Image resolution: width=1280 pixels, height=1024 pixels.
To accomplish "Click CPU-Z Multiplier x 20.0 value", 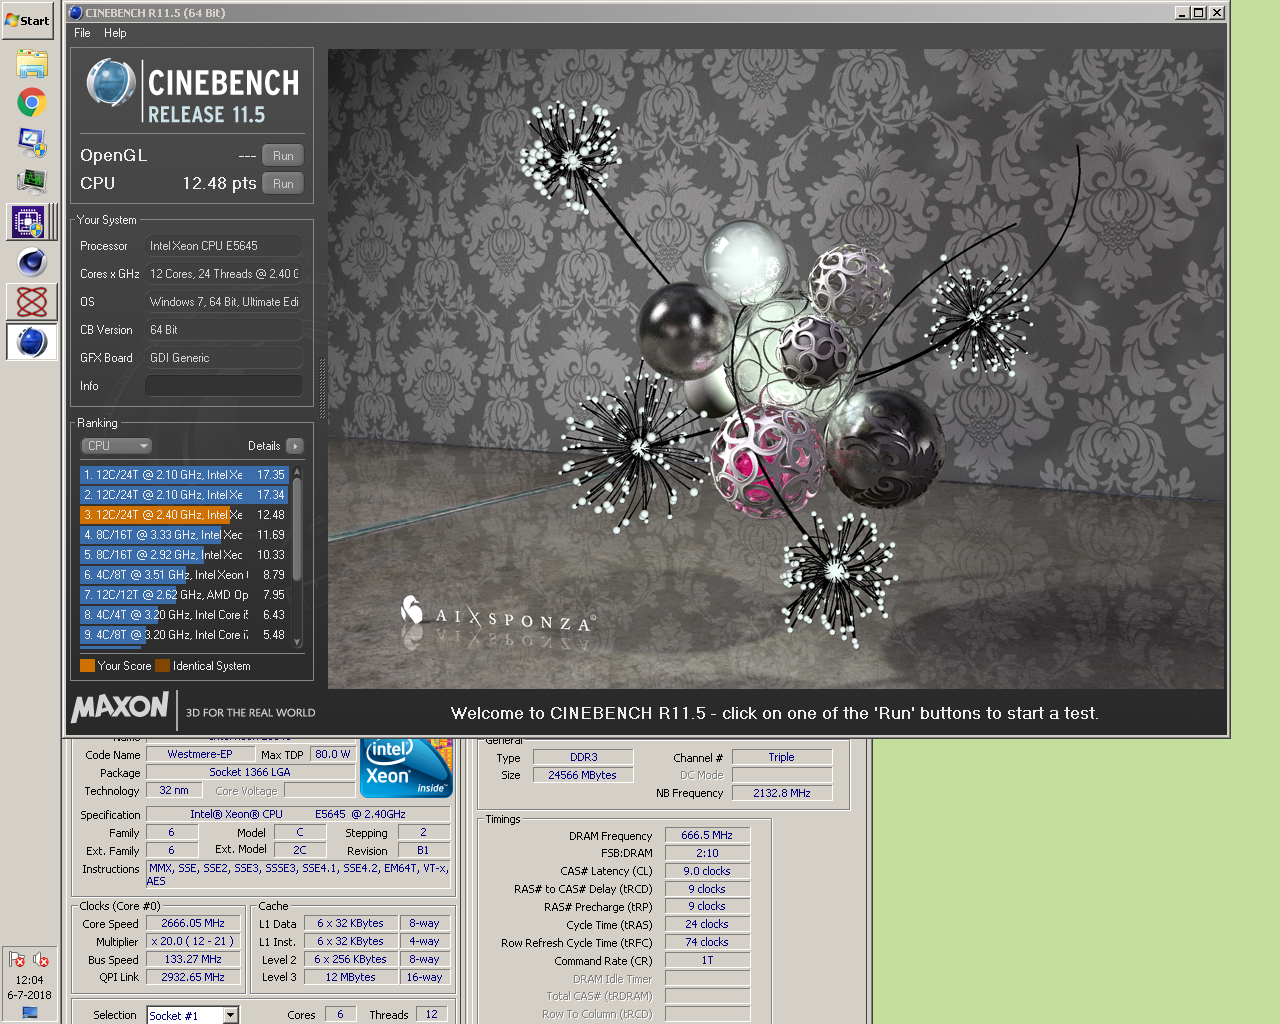I will (x=193, y=942).
